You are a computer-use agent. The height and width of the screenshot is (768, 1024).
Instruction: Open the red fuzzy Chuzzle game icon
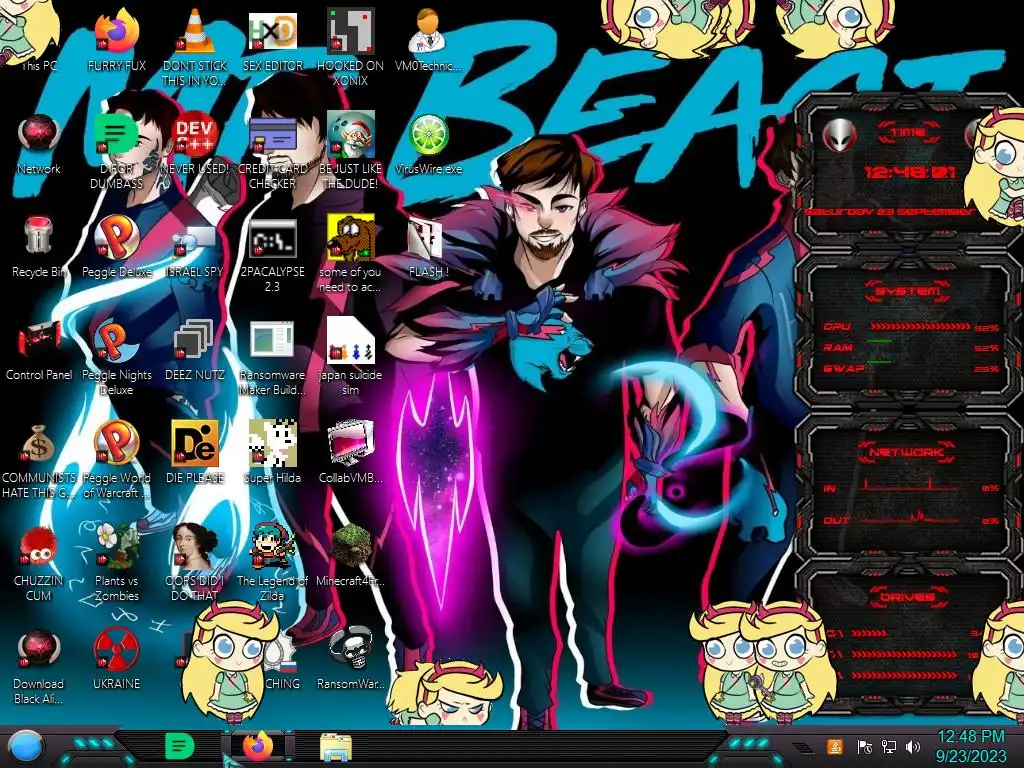pos(39,546)
